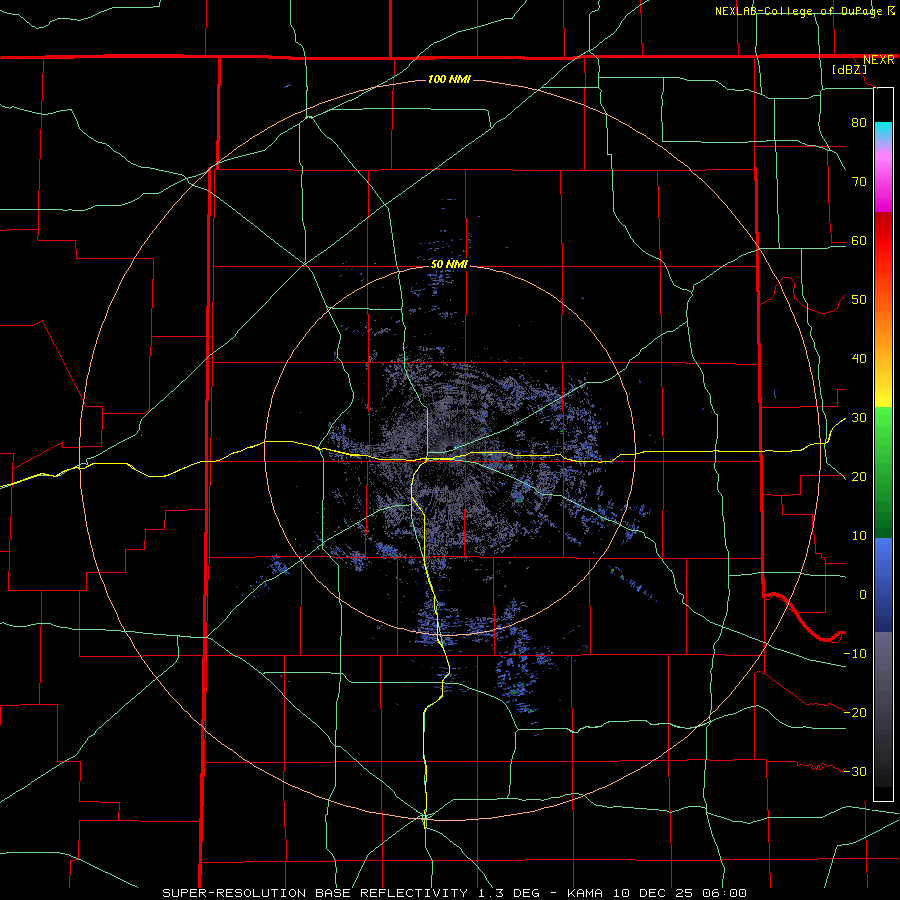The image size is (900, 900).
Task: Click the 10 value on dBZ scale
Action: pos(859,536)
